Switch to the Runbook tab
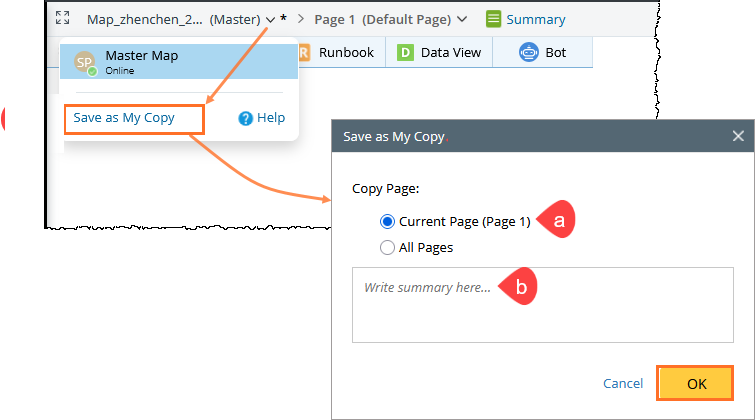Viewport: 755px width, 420px height. click(341, 52)
